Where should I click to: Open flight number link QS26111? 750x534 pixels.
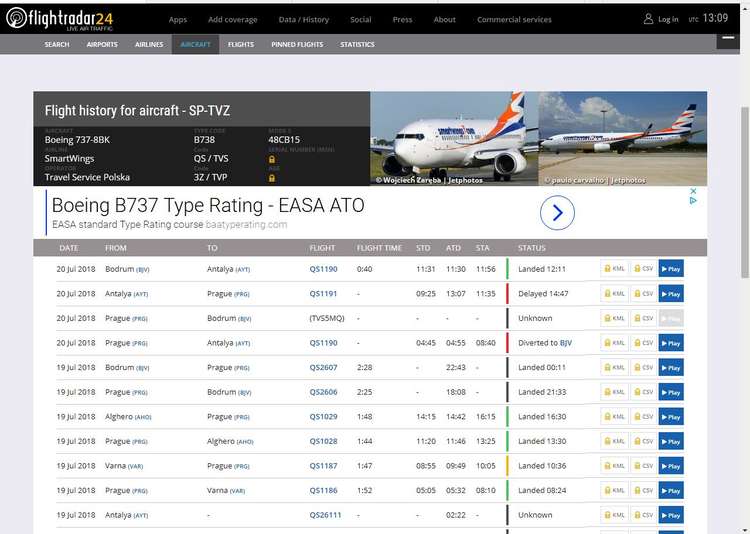pos(325,515)
